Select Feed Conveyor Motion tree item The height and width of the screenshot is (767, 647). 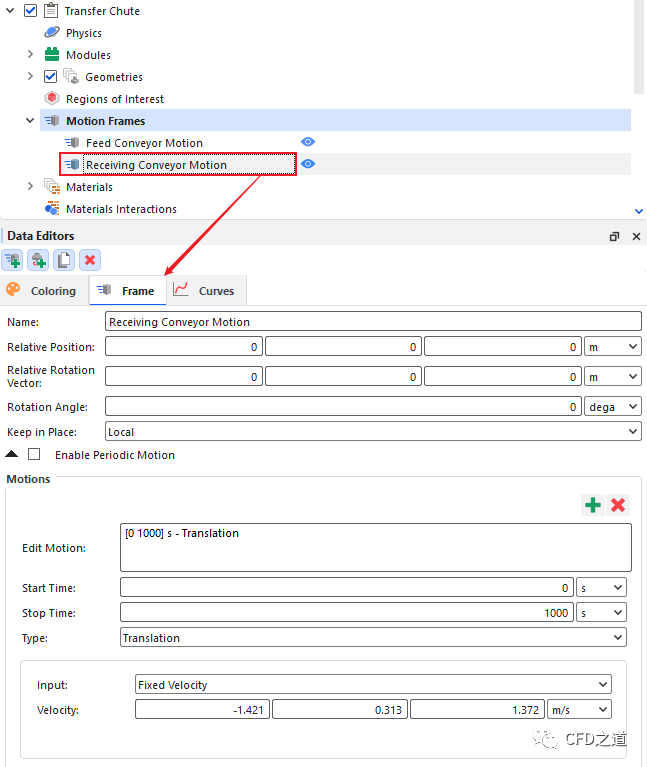coord(144,143)
